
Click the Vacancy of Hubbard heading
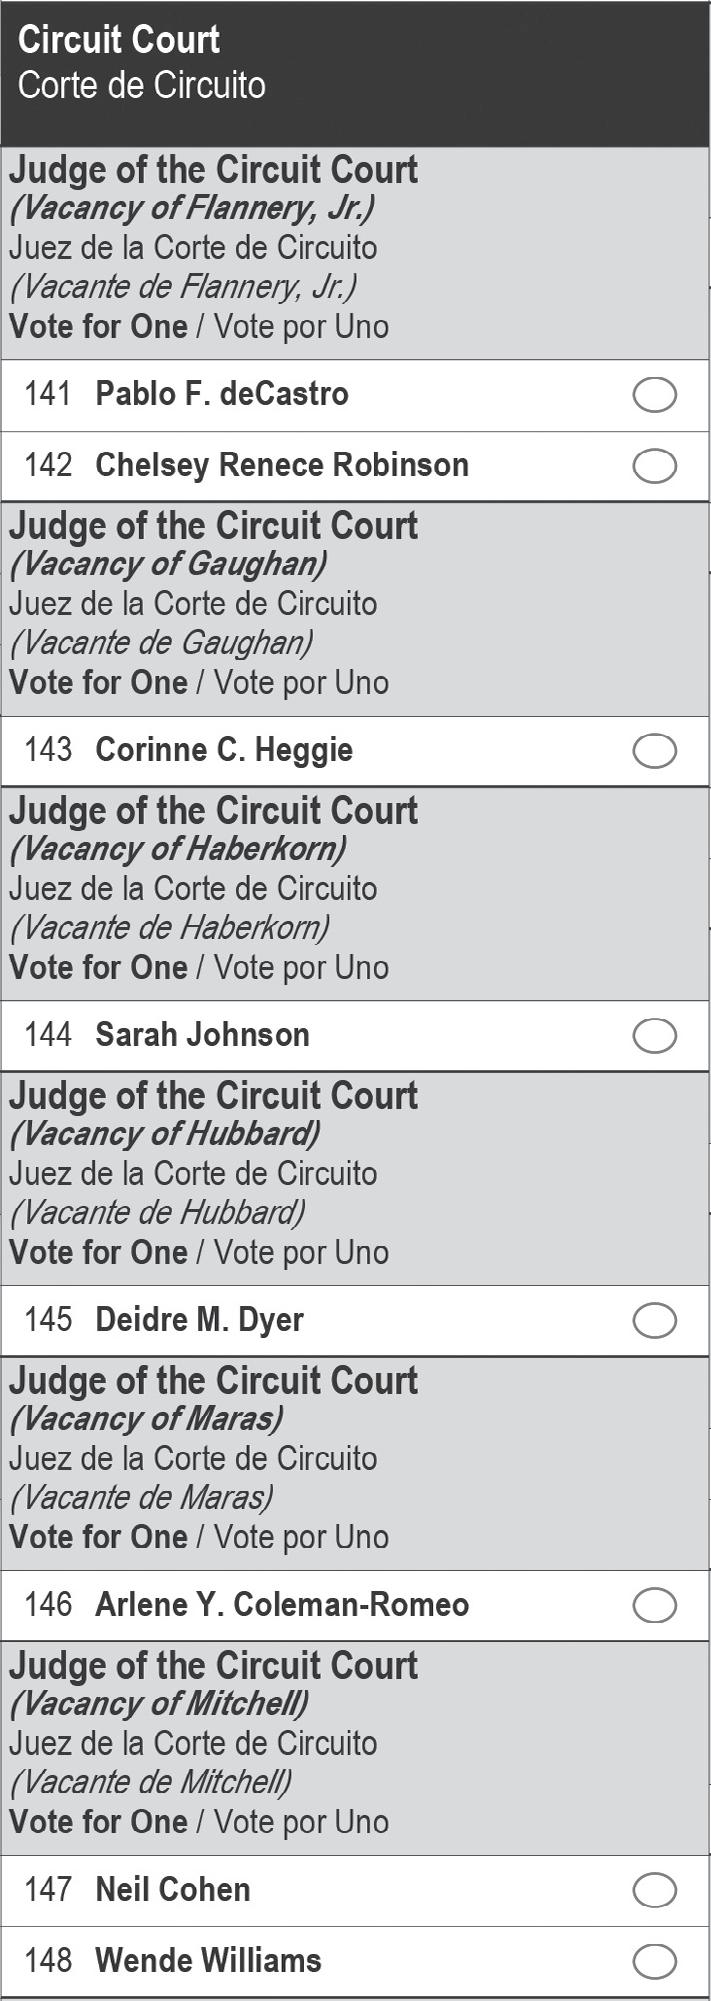tap(165, 1135)
